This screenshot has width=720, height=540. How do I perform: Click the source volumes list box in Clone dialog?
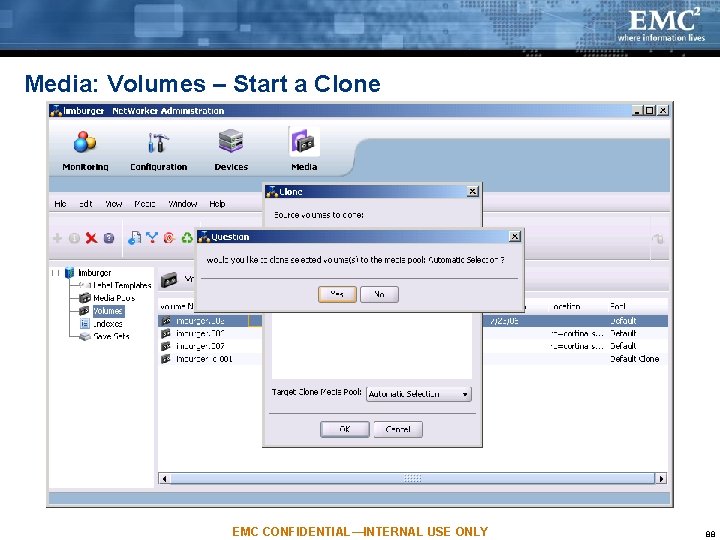coord(372,347)
